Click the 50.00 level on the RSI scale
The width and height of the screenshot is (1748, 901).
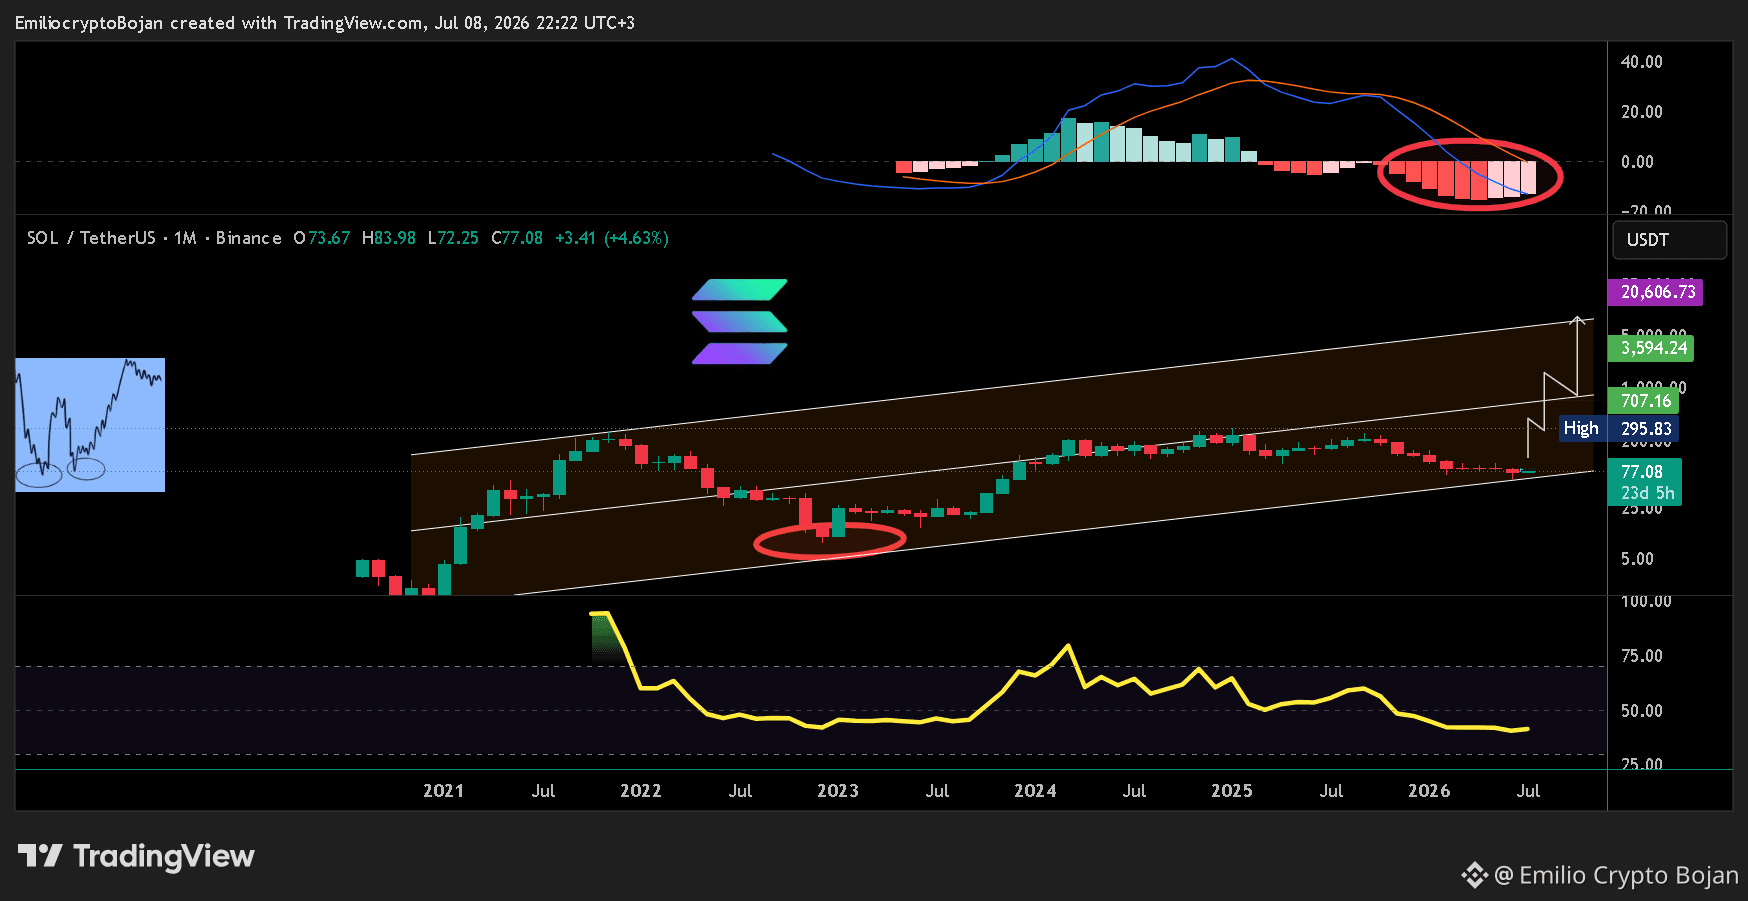tap(1642, 711)
